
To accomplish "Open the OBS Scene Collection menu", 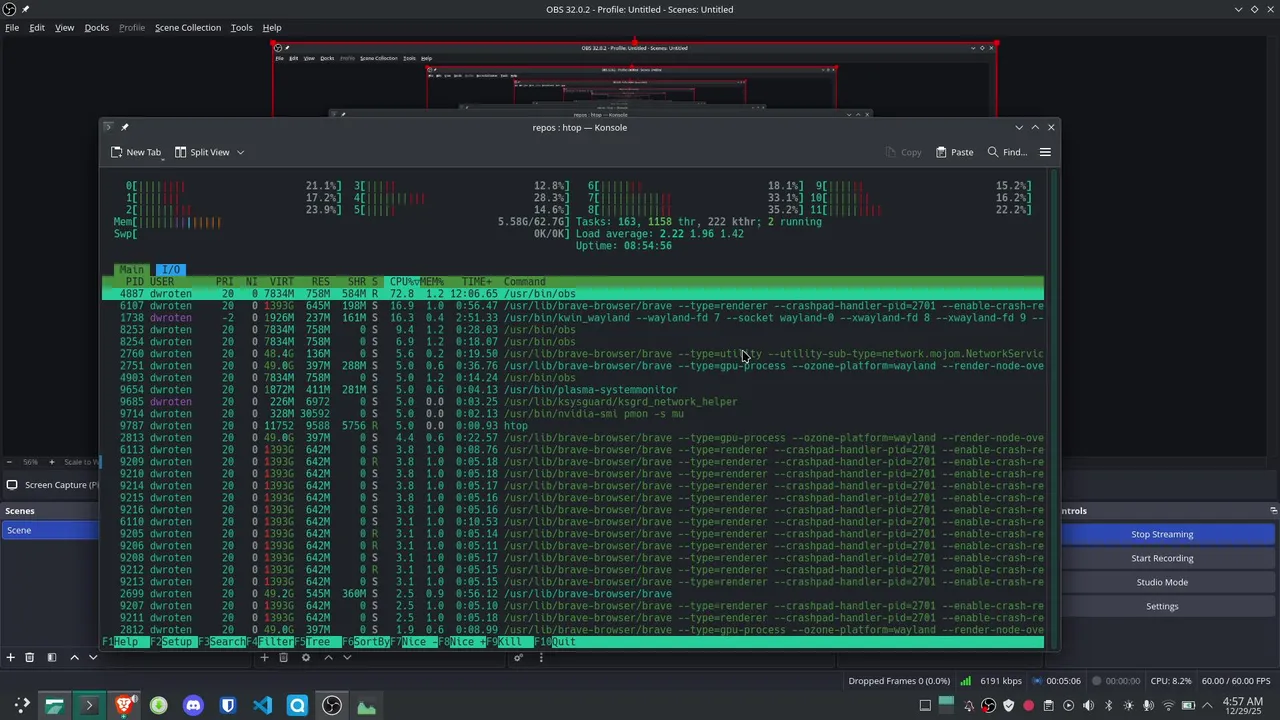I will click(187, 28).
